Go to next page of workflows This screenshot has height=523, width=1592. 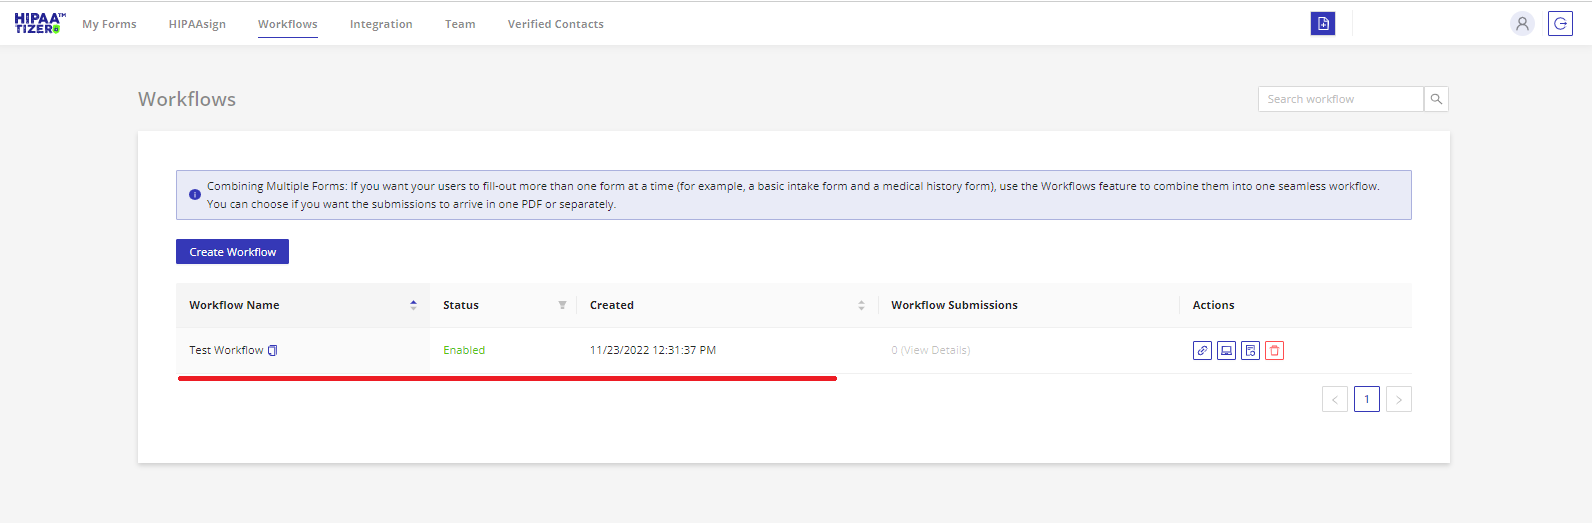pos(1399,399)
